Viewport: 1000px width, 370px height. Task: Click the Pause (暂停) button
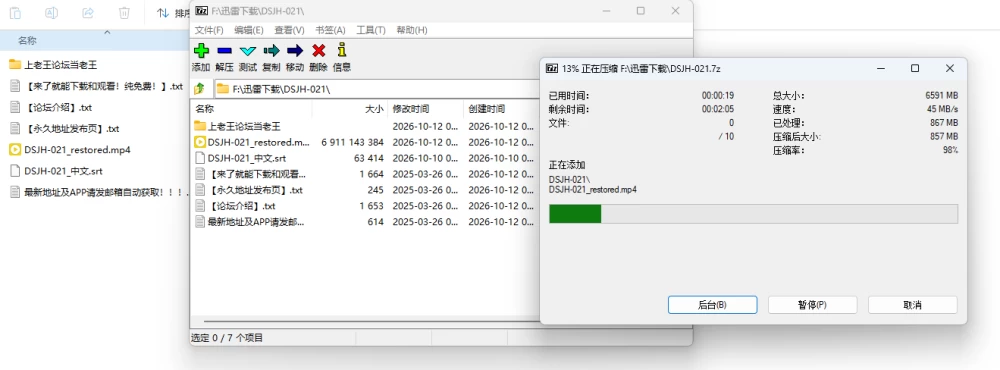pyautogui.click(x=812, y=305)
